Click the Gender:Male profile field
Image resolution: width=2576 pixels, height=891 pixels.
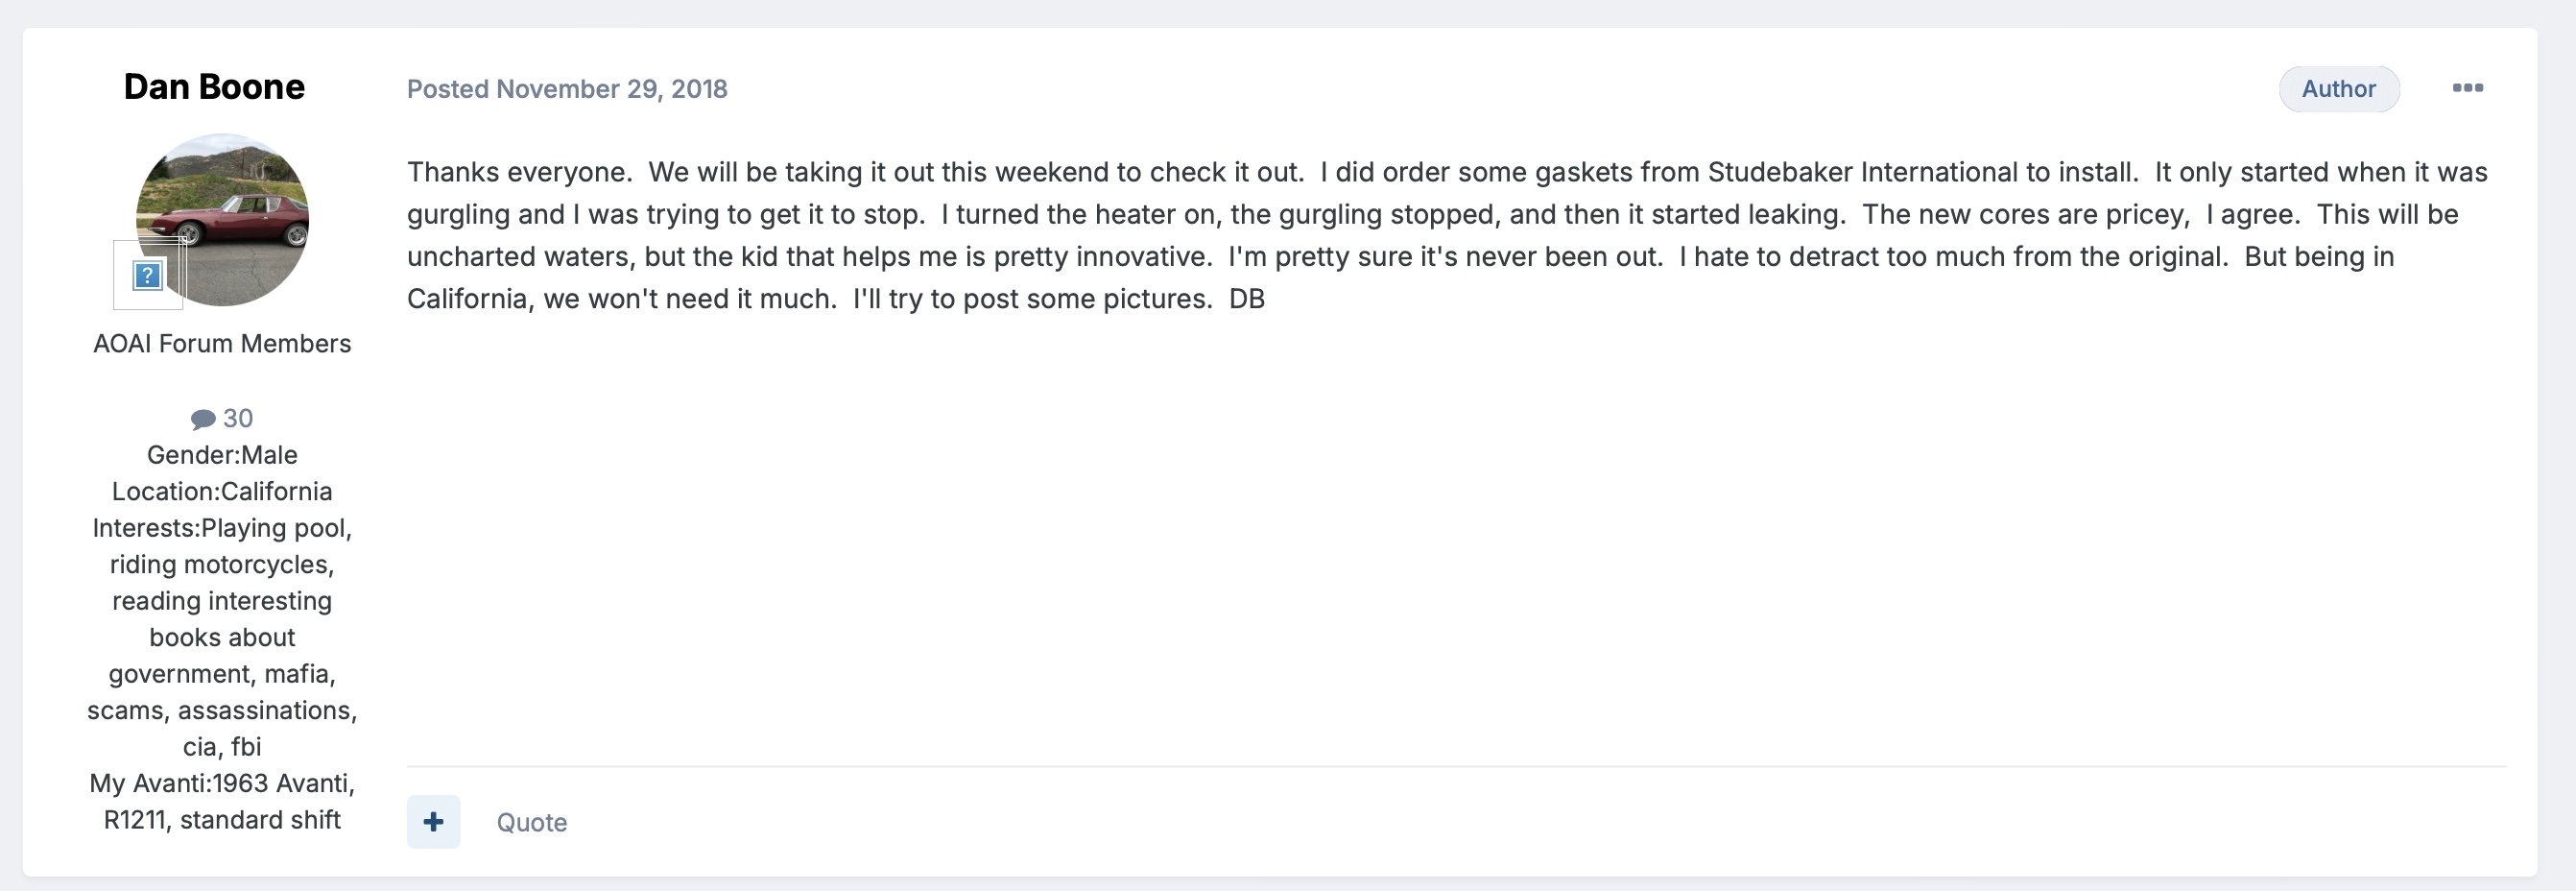point(222,455)
